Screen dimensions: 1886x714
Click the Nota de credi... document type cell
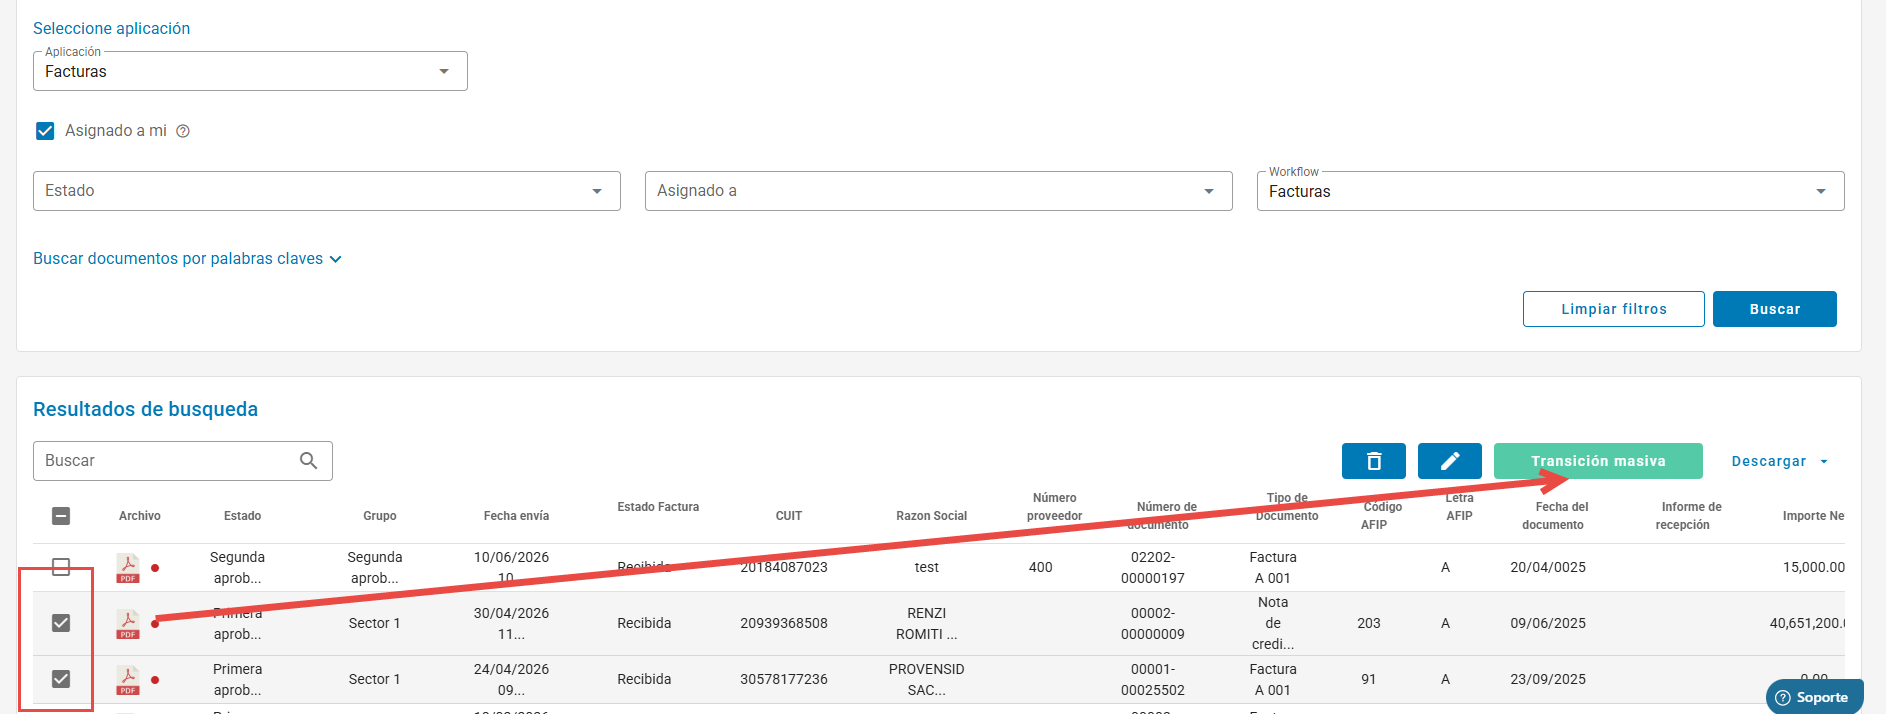(1273, 623)
